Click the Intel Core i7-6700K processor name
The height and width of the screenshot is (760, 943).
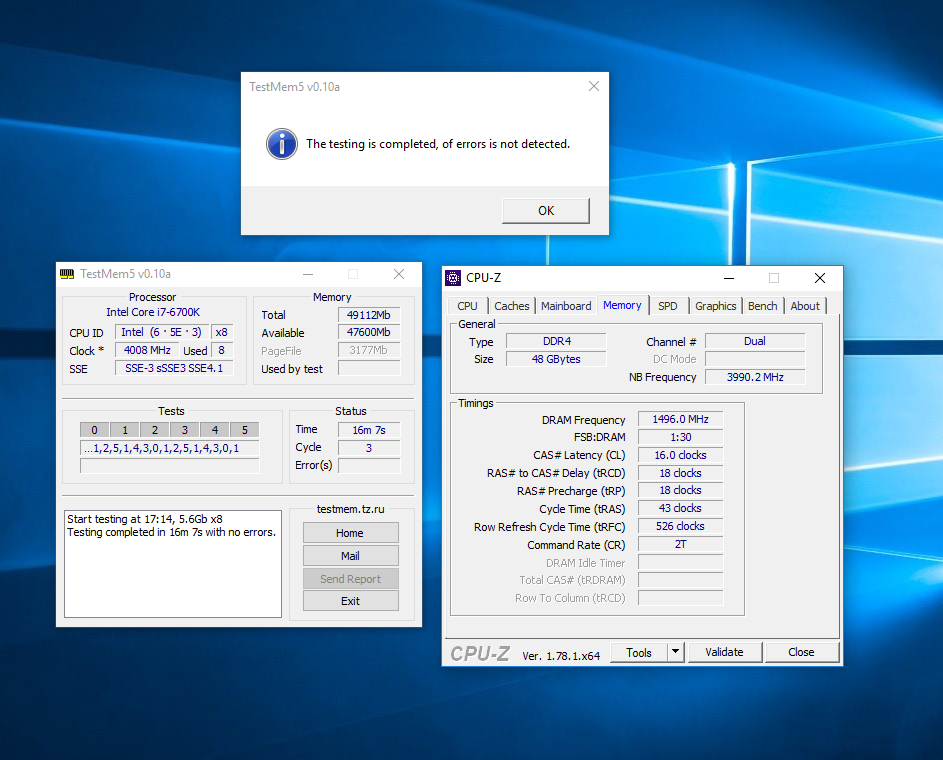[153, 312]
